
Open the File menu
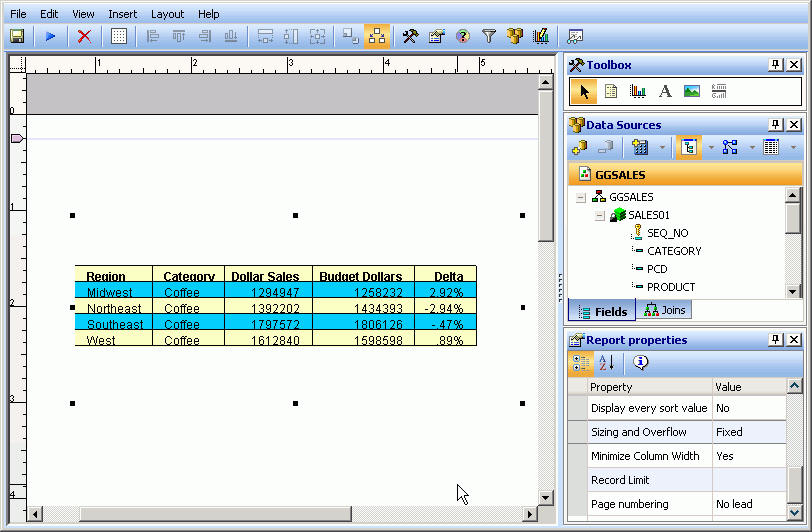click(x=18, y=14)
